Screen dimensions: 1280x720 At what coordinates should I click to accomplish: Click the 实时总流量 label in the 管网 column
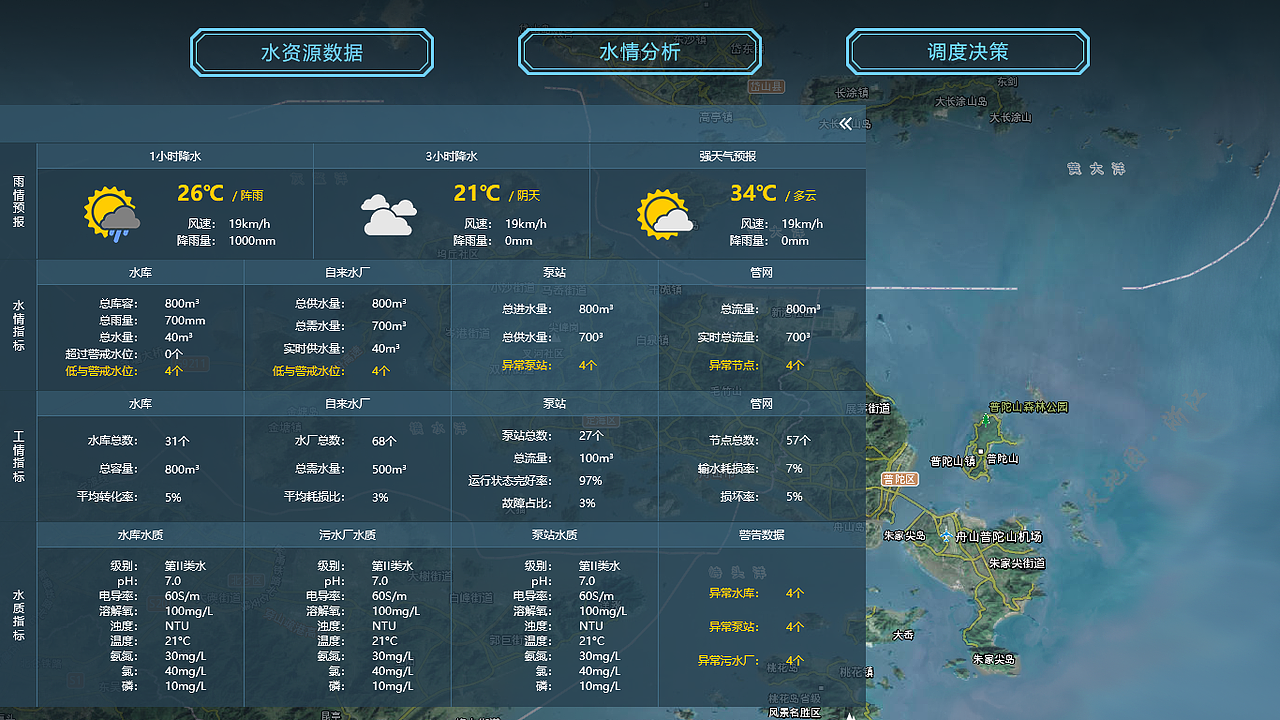click(728, 338)
